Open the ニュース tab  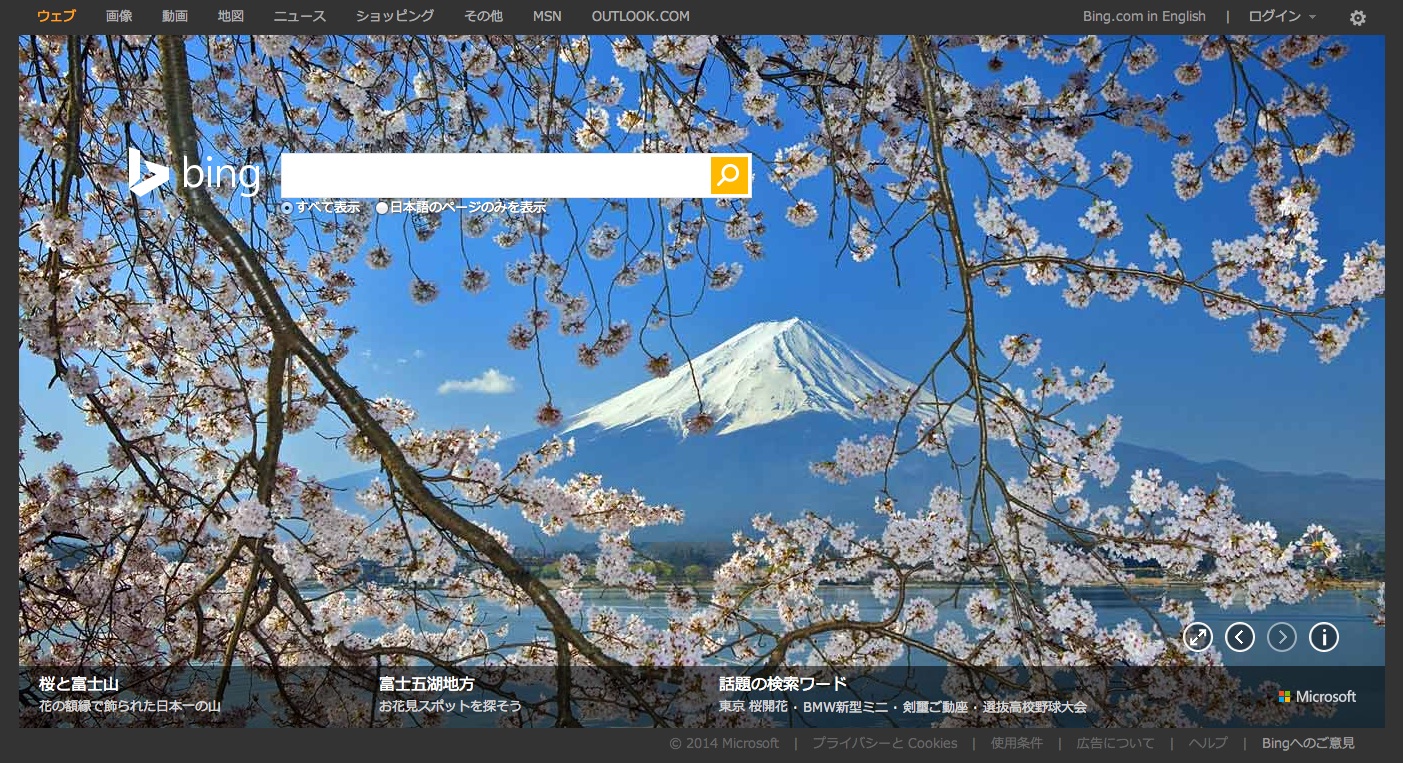point(300,16)
